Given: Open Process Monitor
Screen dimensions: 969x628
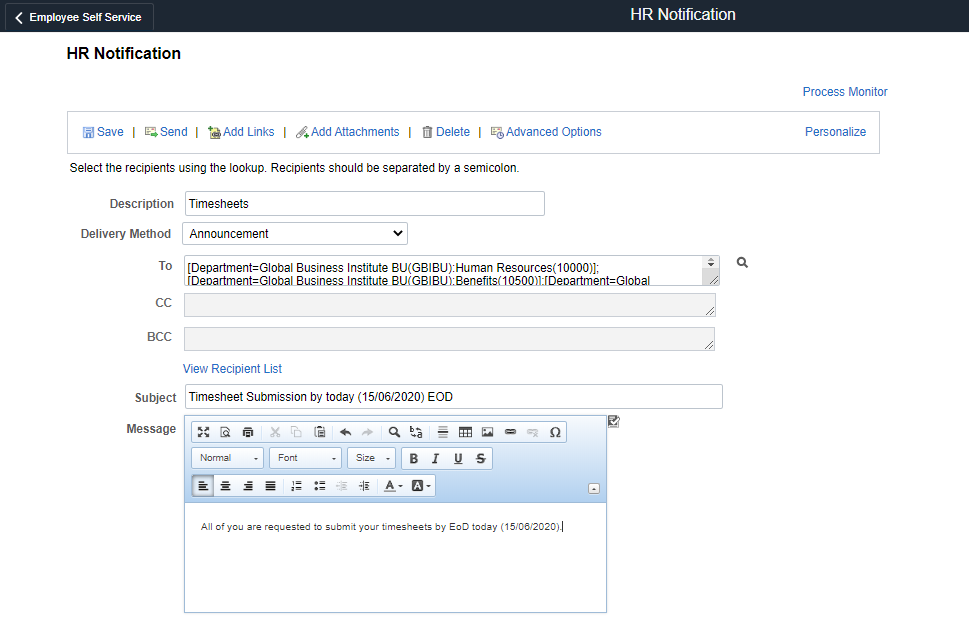Looking at the screenshot, I should 845,91.
